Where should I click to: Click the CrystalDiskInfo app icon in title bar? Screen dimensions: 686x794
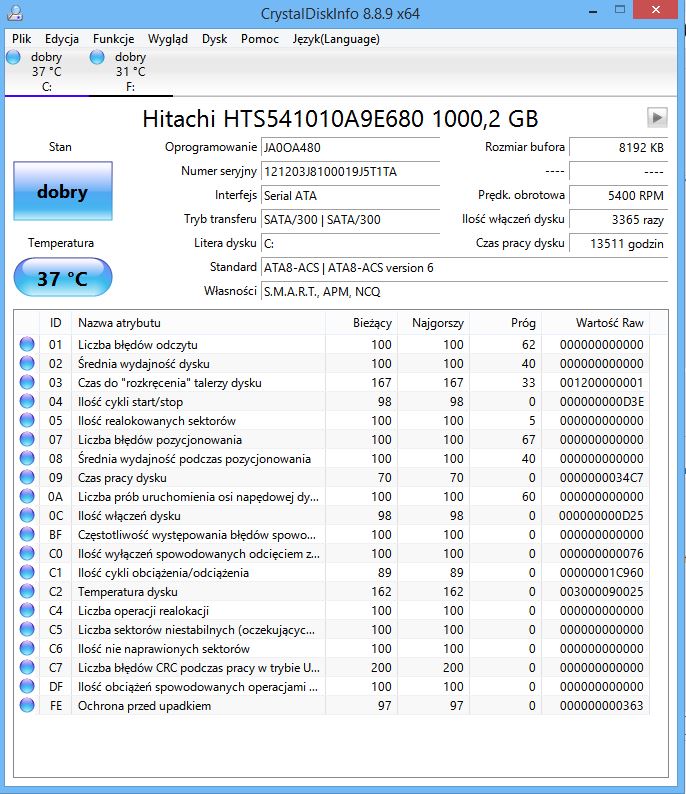pos(15,13)
